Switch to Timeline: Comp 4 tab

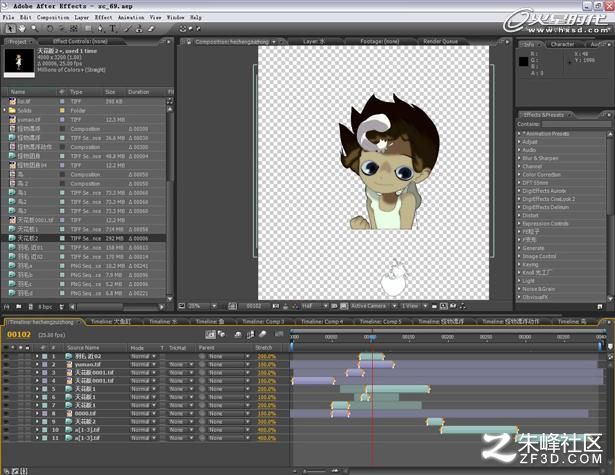click(322, 322)
